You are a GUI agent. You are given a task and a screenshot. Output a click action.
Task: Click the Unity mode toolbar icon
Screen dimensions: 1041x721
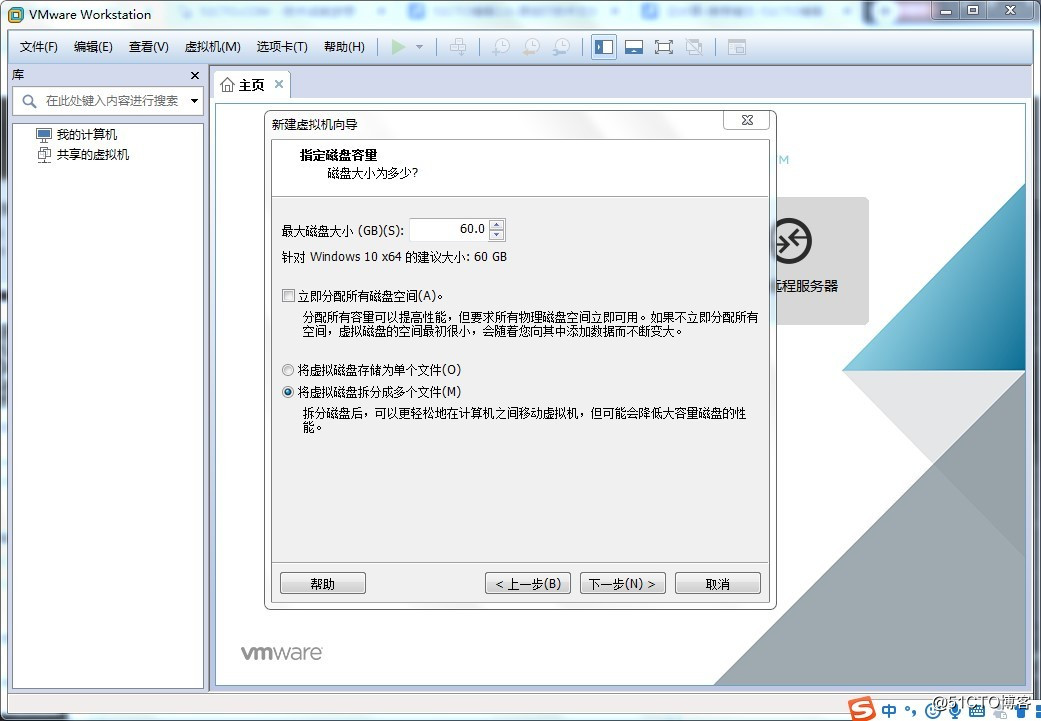coord(694,46)
